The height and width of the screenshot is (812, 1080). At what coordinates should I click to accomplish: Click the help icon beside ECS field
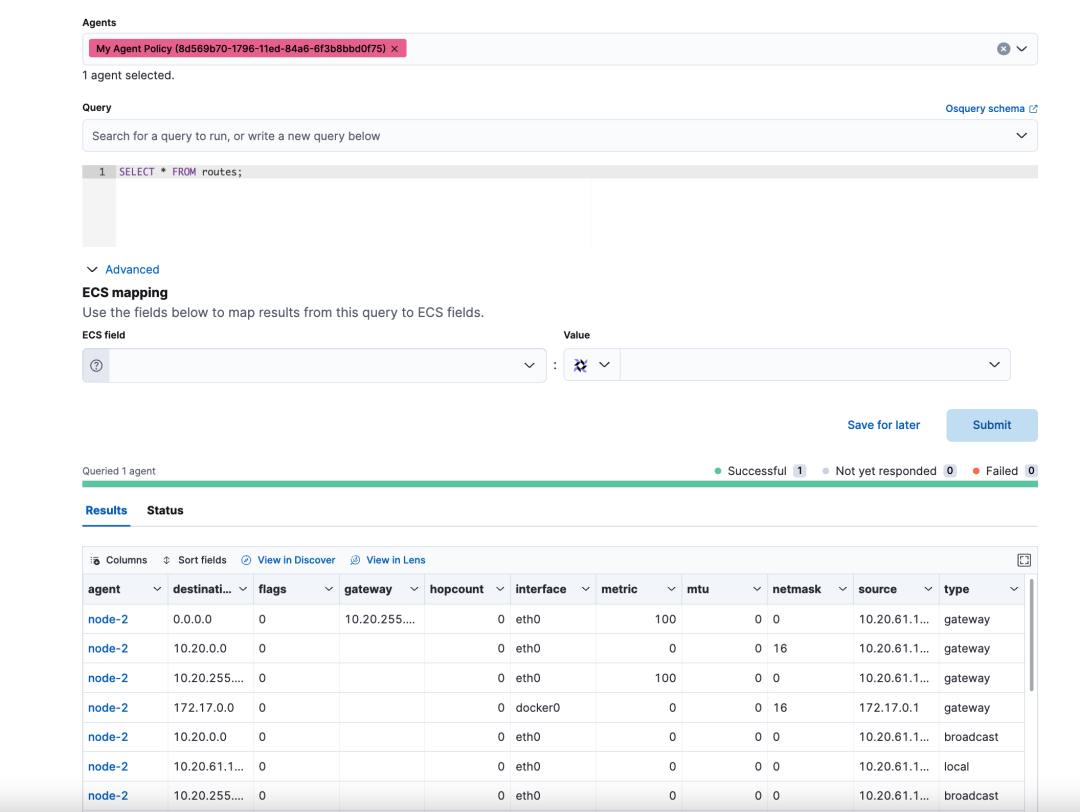click(95, 364)
